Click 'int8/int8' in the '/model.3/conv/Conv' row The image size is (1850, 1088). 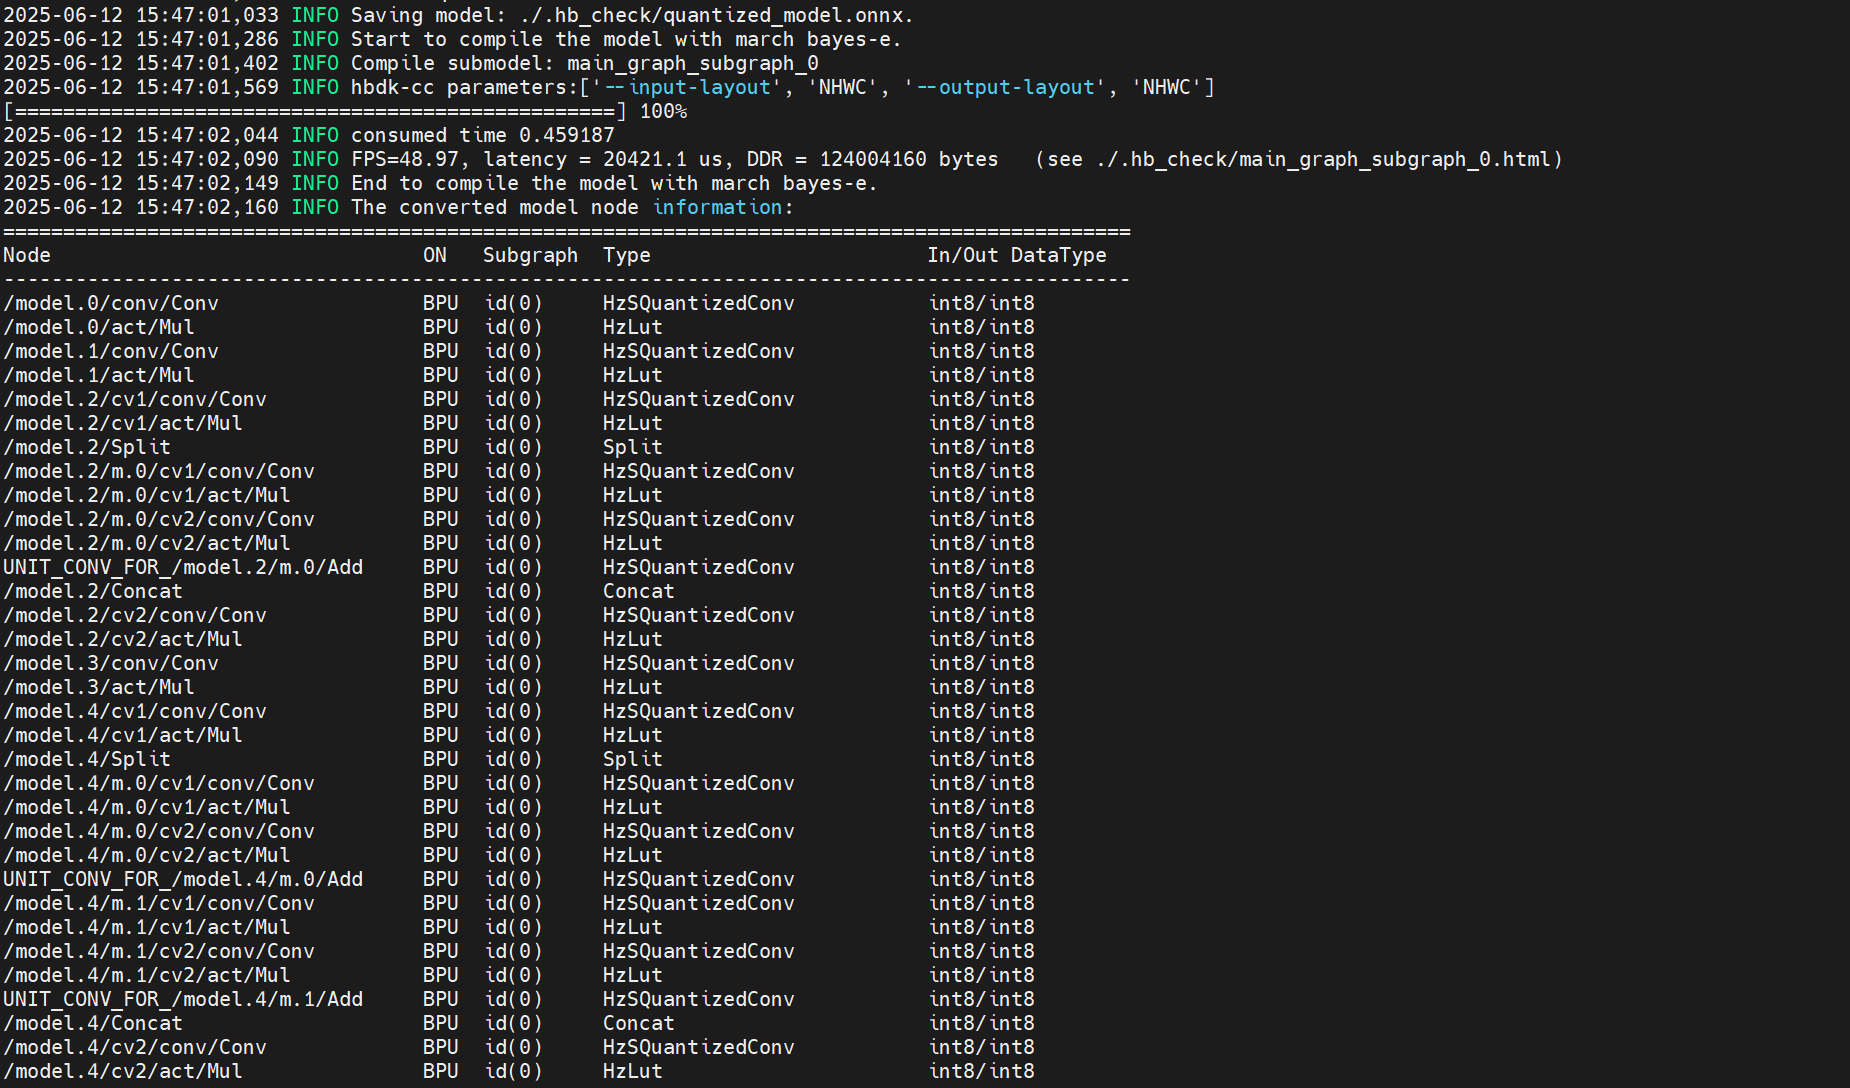pyautogui.click(x=982, y=663)
